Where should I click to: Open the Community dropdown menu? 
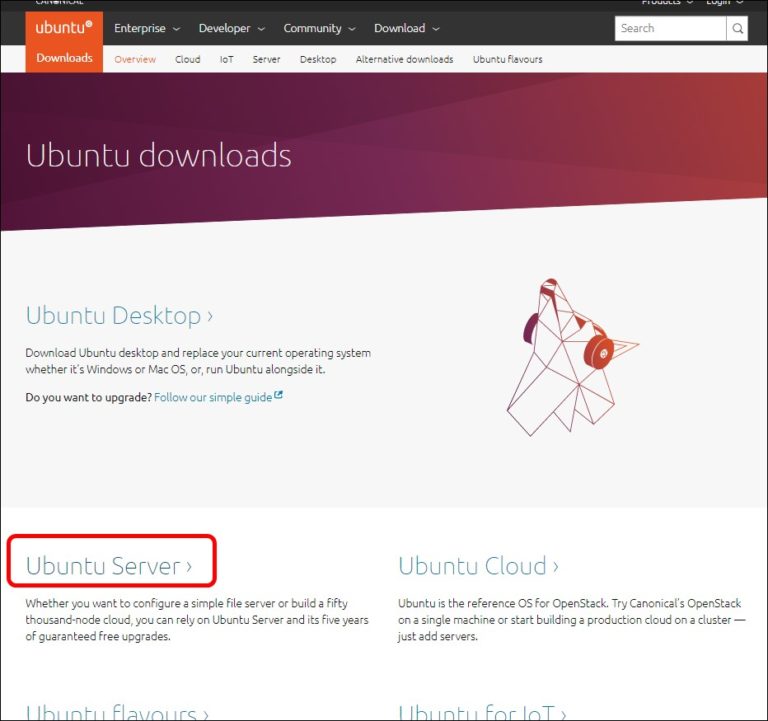click(x=319, y=29)
